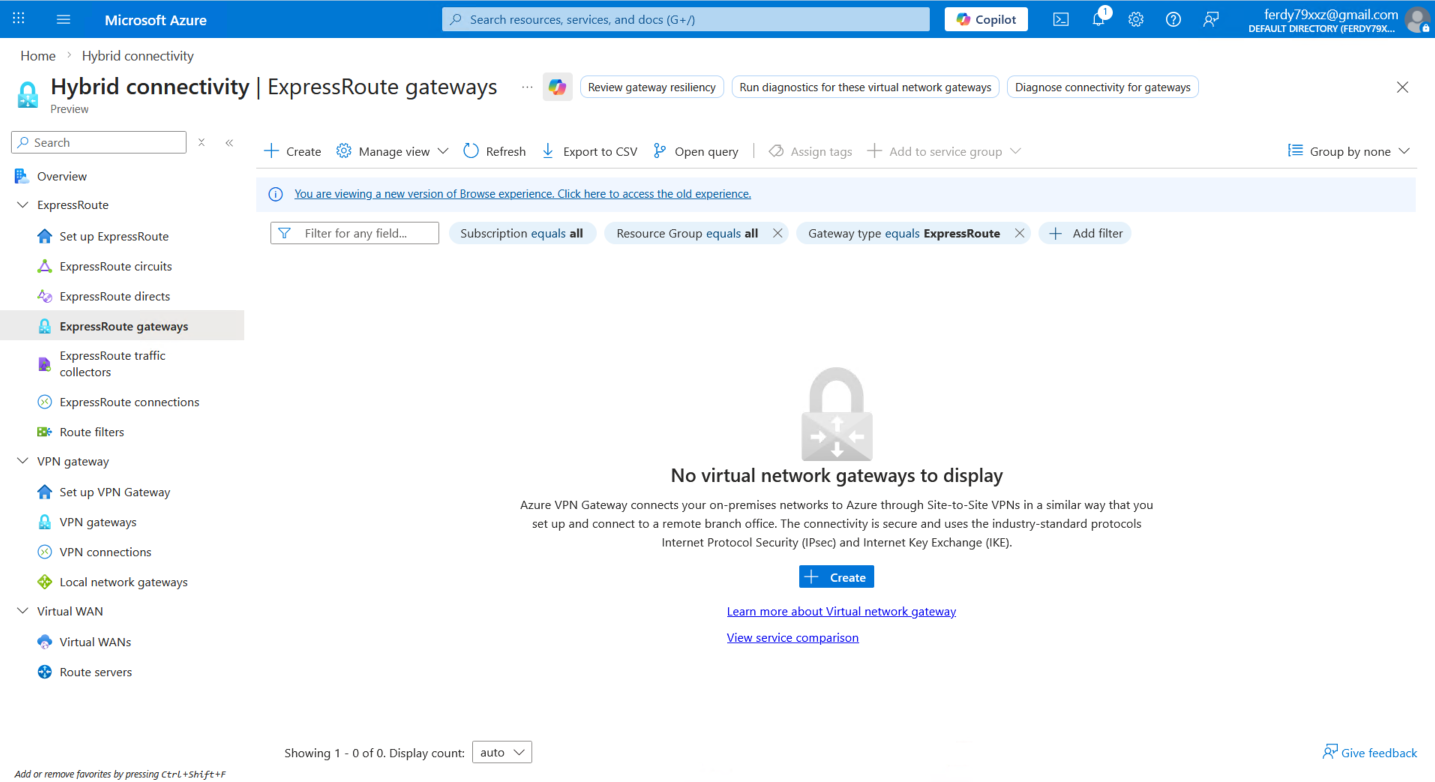
Task: Open the Azure portal hamburger menu
Action: (64, 19)
